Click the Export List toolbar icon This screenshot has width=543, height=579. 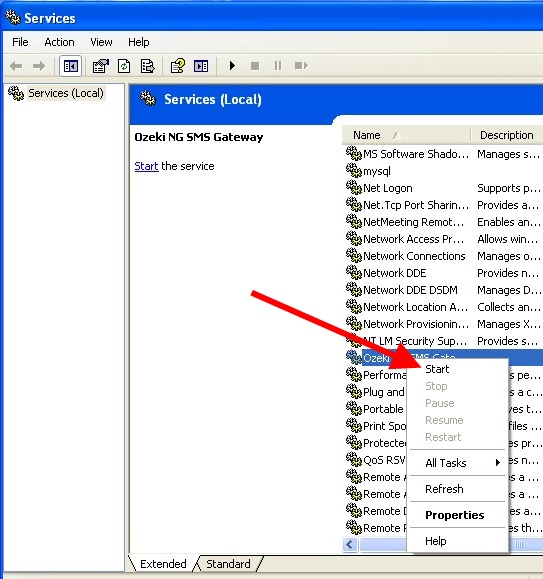147,66
